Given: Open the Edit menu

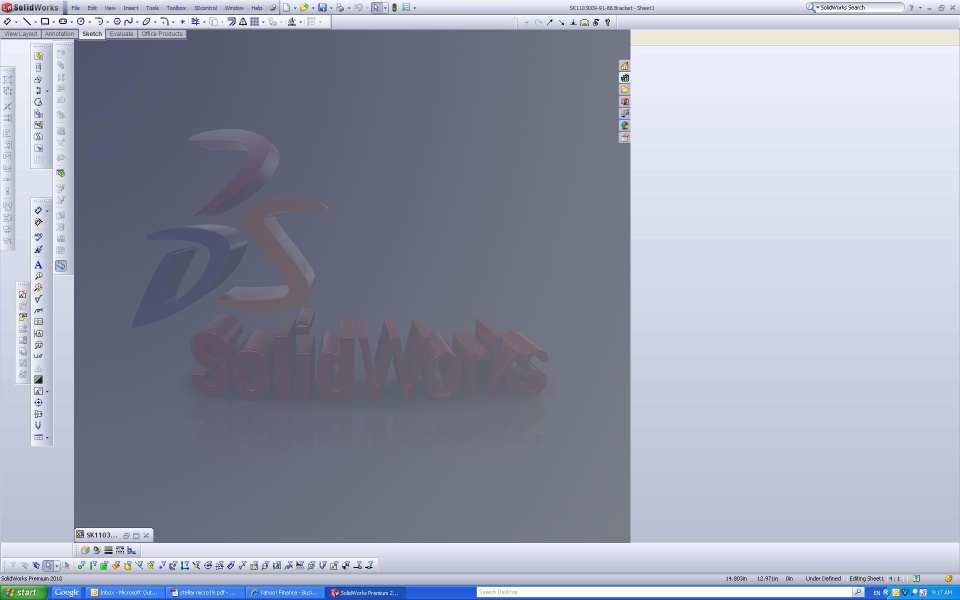Looking at the screenshot, I should point(92,8).
